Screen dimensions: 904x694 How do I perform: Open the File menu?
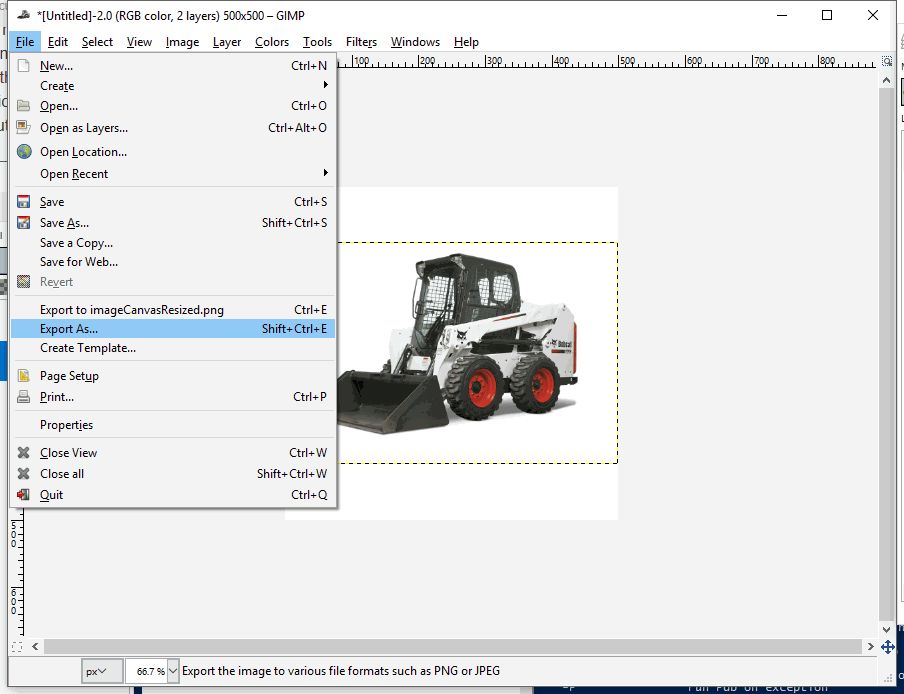coord(25,42)
